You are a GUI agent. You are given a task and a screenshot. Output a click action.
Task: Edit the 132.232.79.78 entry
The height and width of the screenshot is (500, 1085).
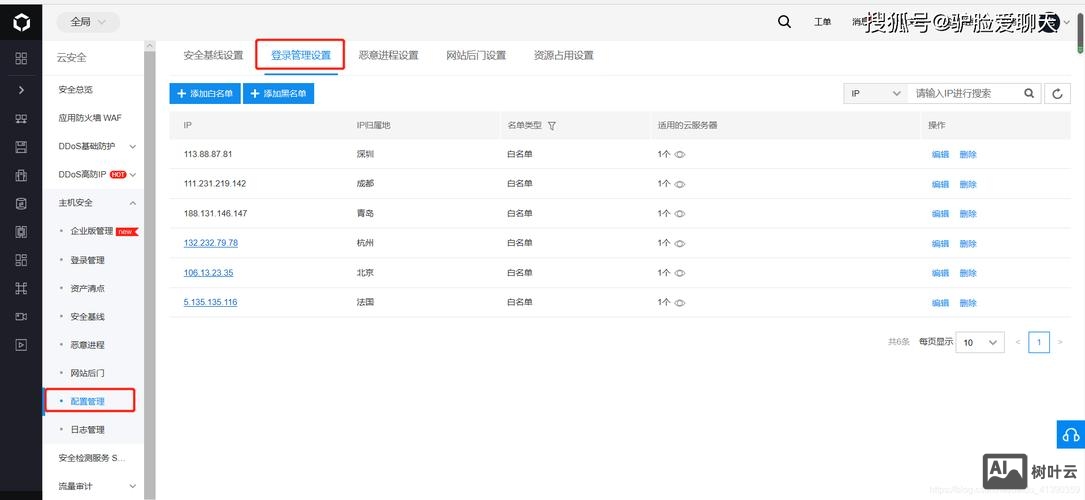click(940, 244)
